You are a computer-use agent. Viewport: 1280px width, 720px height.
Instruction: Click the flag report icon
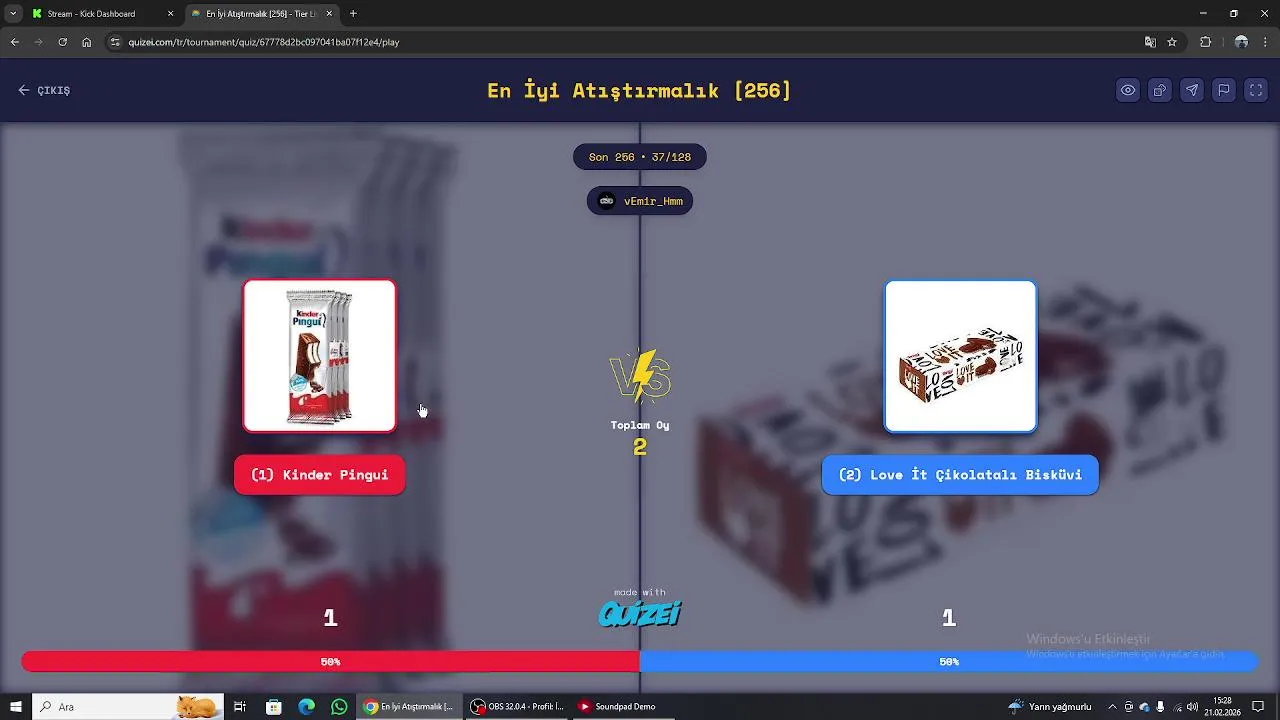[1224, 90]
